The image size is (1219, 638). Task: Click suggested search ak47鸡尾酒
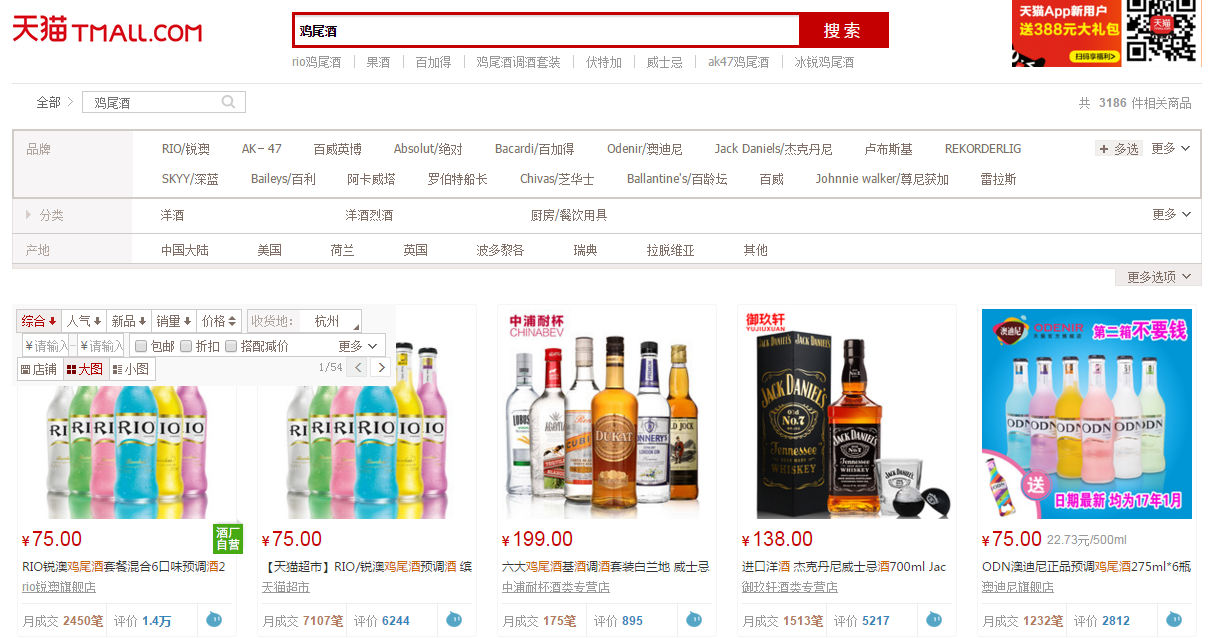(x=739, y=62)
